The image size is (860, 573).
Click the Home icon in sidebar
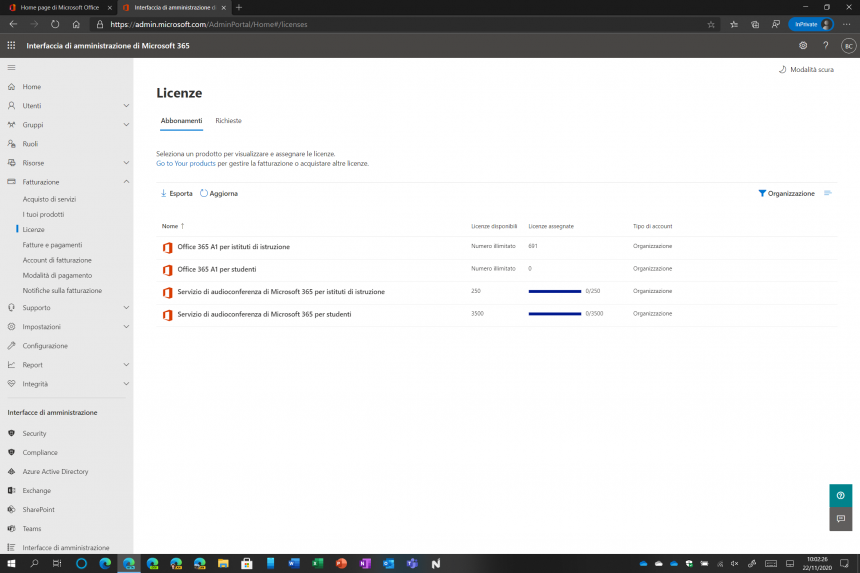click(12, 87)
